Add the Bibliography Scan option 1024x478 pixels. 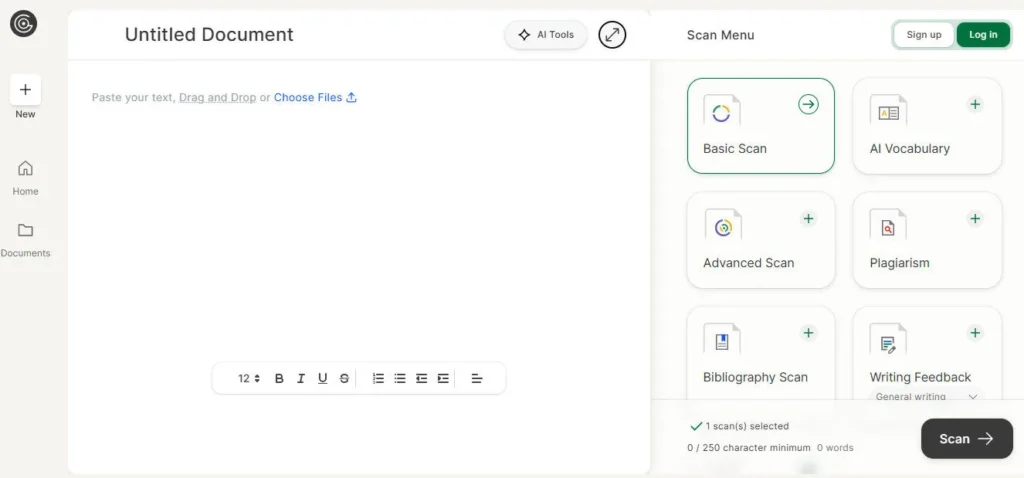click(x=808, y=333)
